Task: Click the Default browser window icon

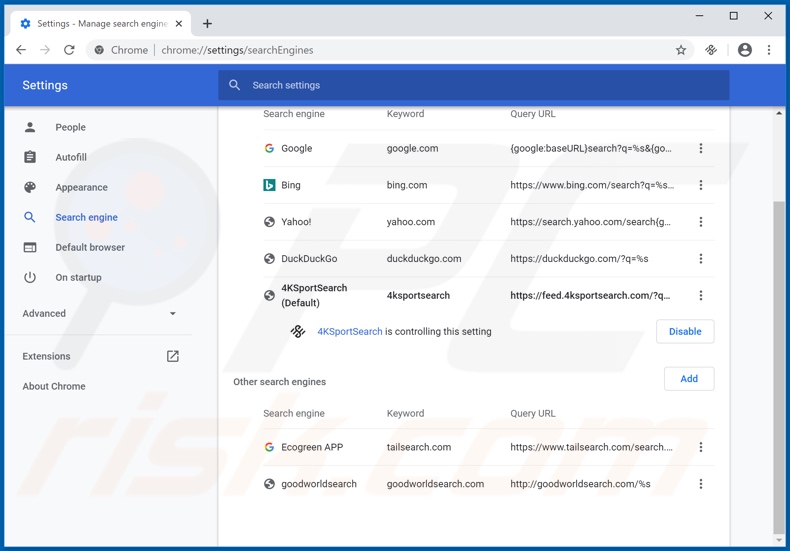Action: pyautogui.click(x=30, y=247)
